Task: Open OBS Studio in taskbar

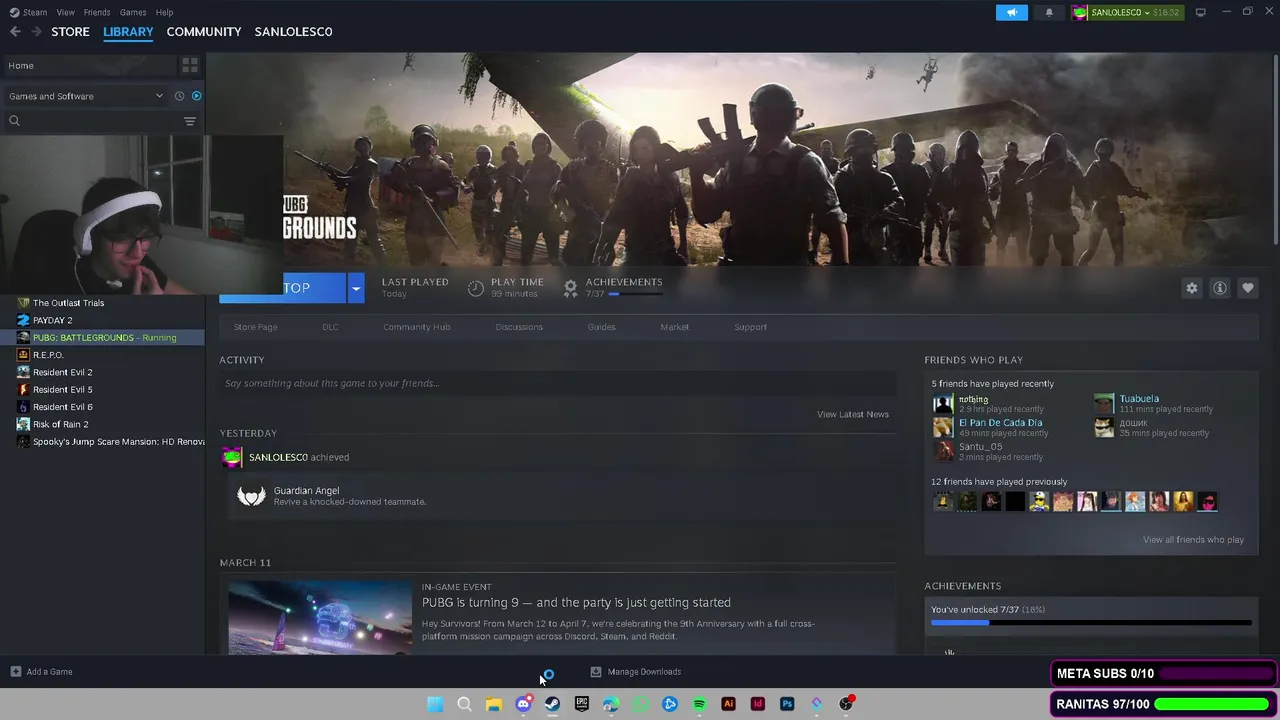Action: click(x=846, y=704)
